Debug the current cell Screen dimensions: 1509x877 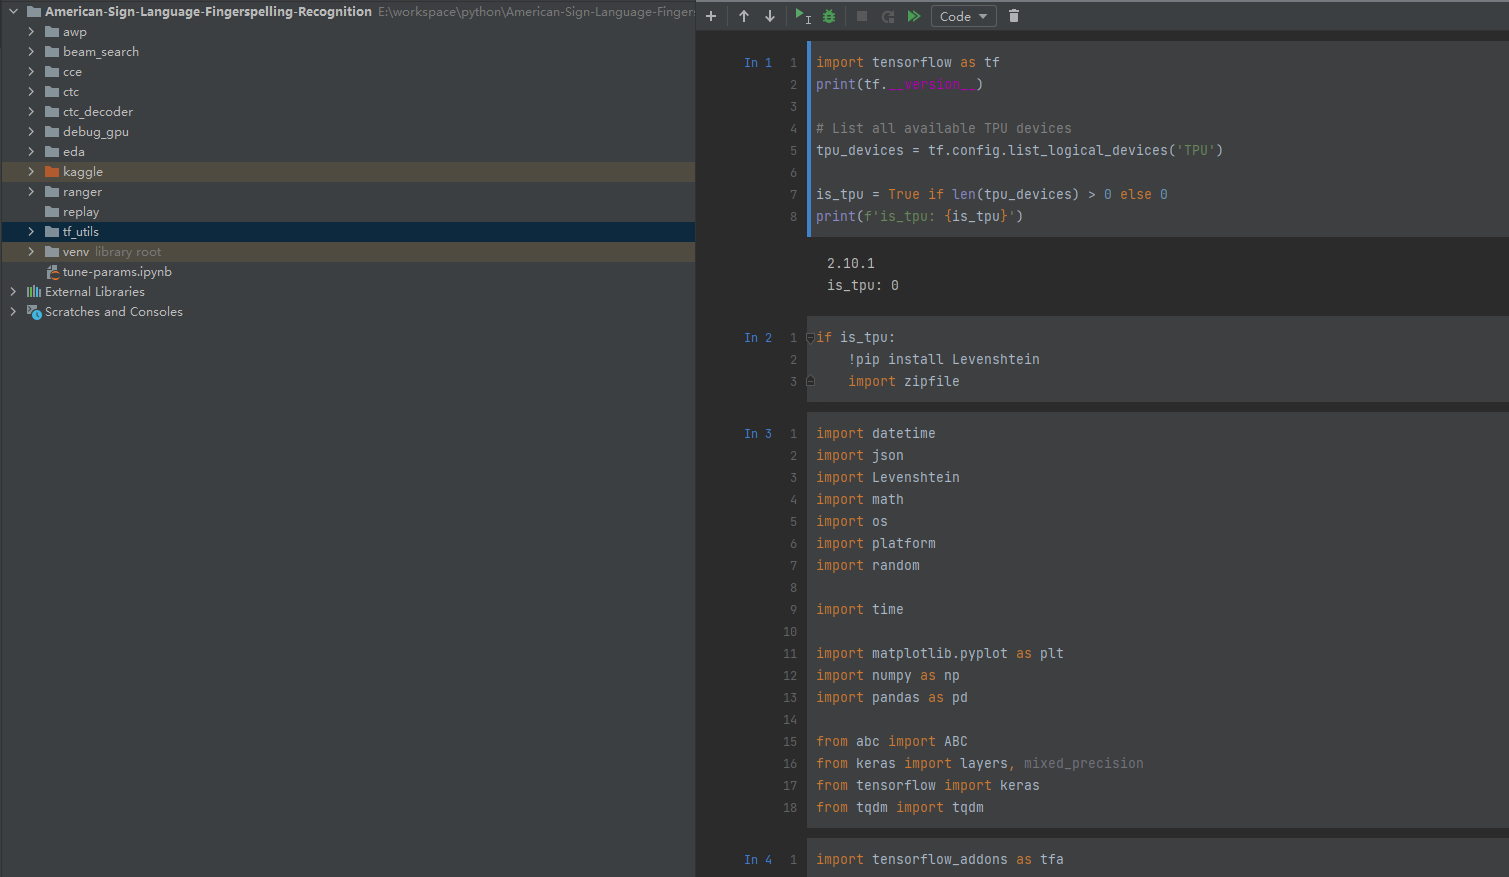829,16
